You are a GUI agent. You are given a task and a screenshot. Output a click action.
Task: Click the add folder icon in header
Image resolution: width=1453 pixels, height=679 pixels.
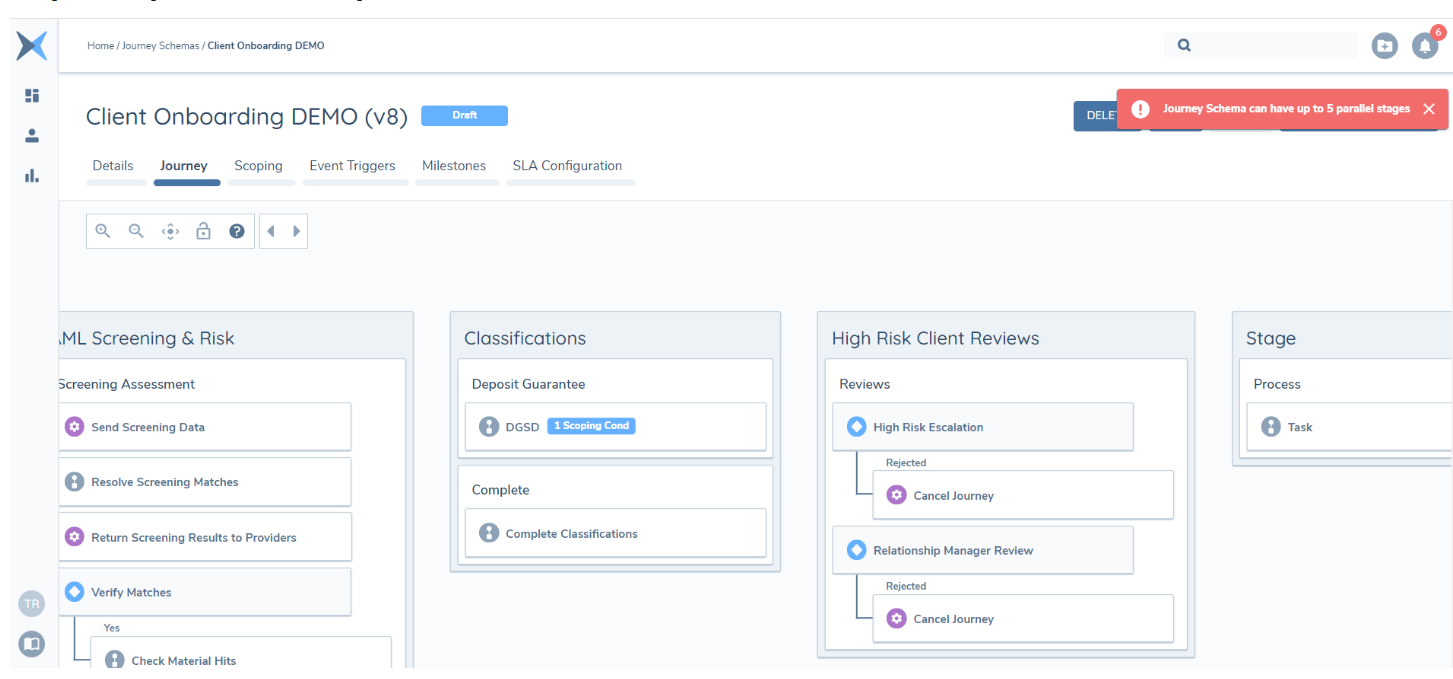1384,45
